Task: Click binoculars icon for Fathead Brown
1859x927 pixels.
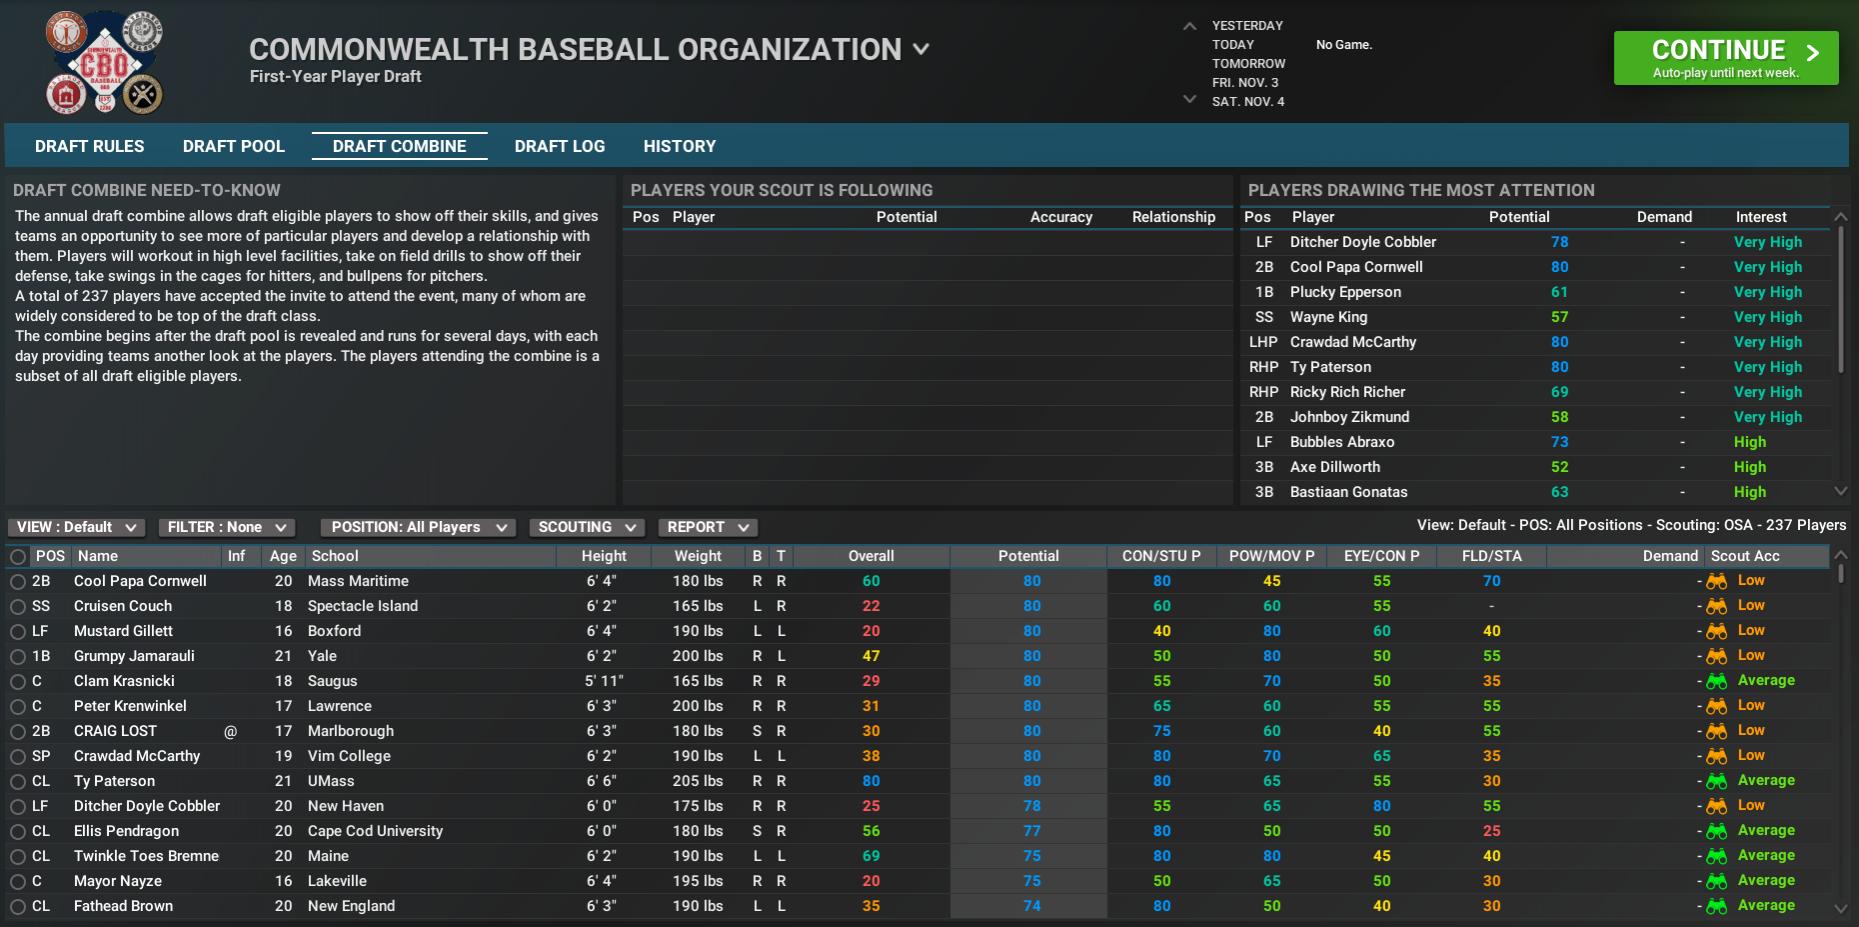Action: [1716, 906]
